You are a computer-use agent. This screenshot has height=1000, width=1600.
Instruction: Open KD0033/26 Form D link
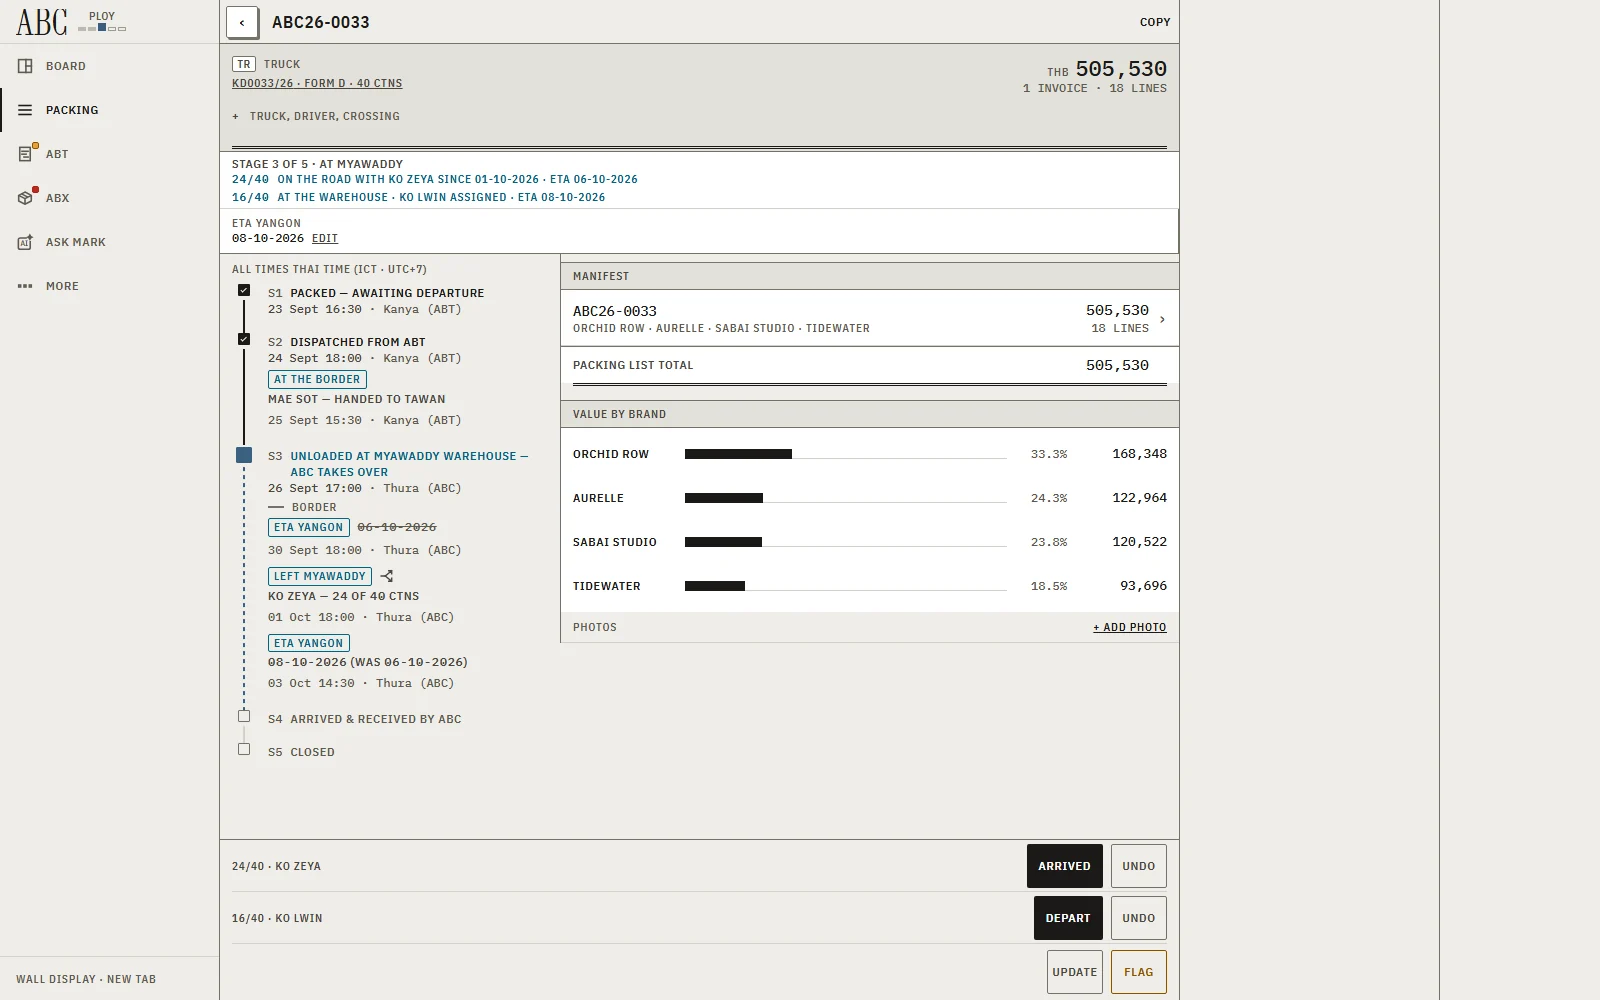tap(317, 83)
